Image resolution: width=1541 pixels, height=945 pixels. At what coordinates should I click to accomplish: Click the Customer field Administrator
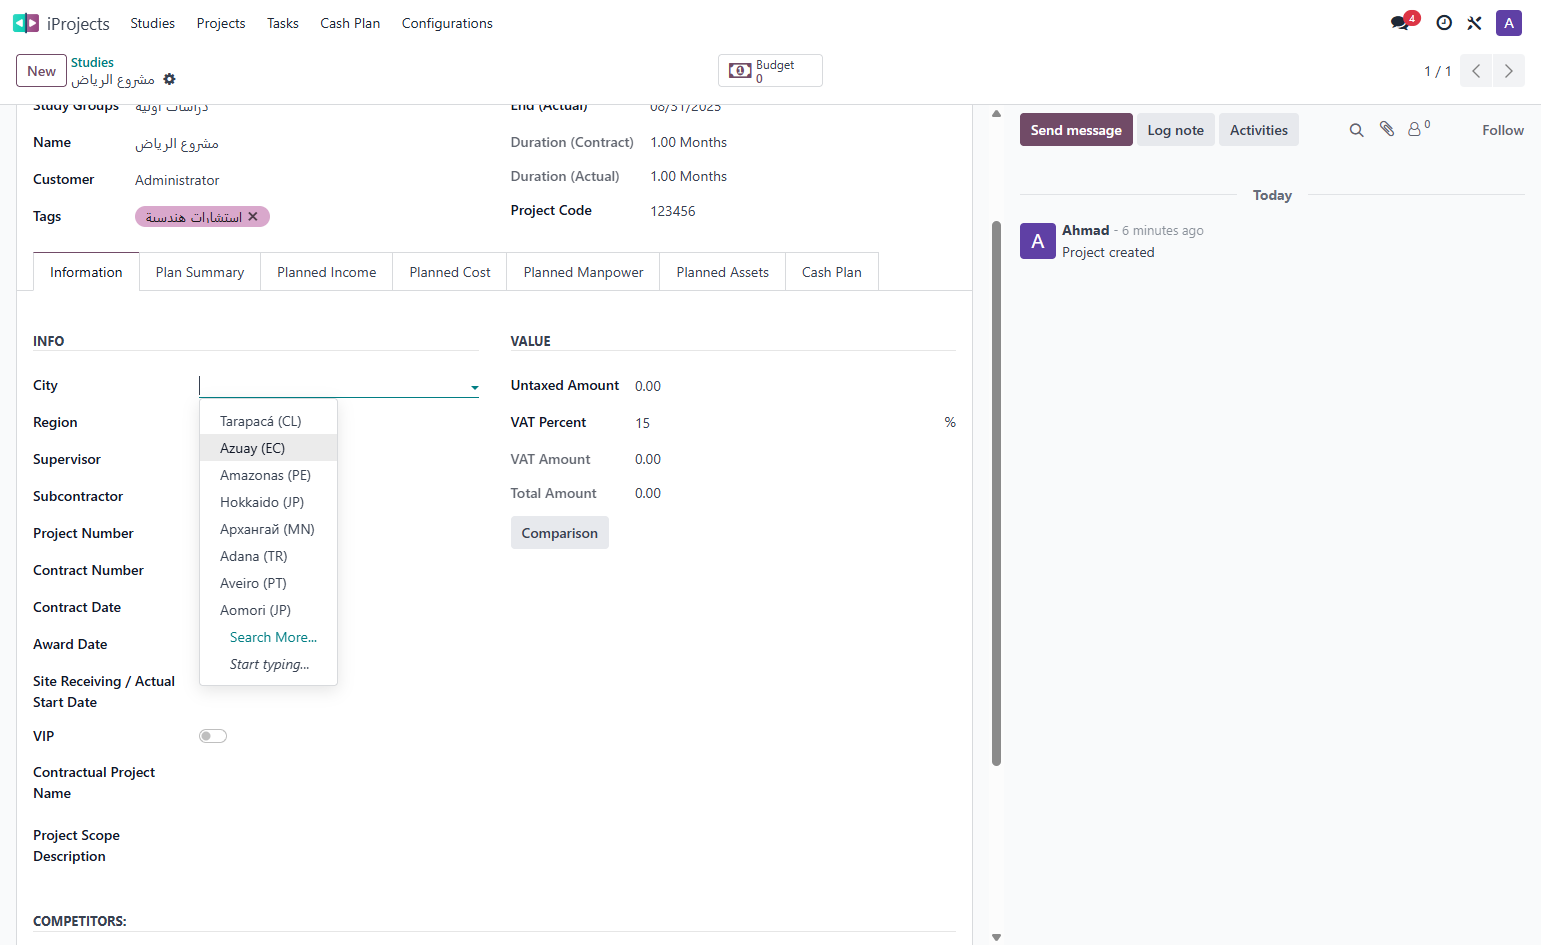pos(177,180)
